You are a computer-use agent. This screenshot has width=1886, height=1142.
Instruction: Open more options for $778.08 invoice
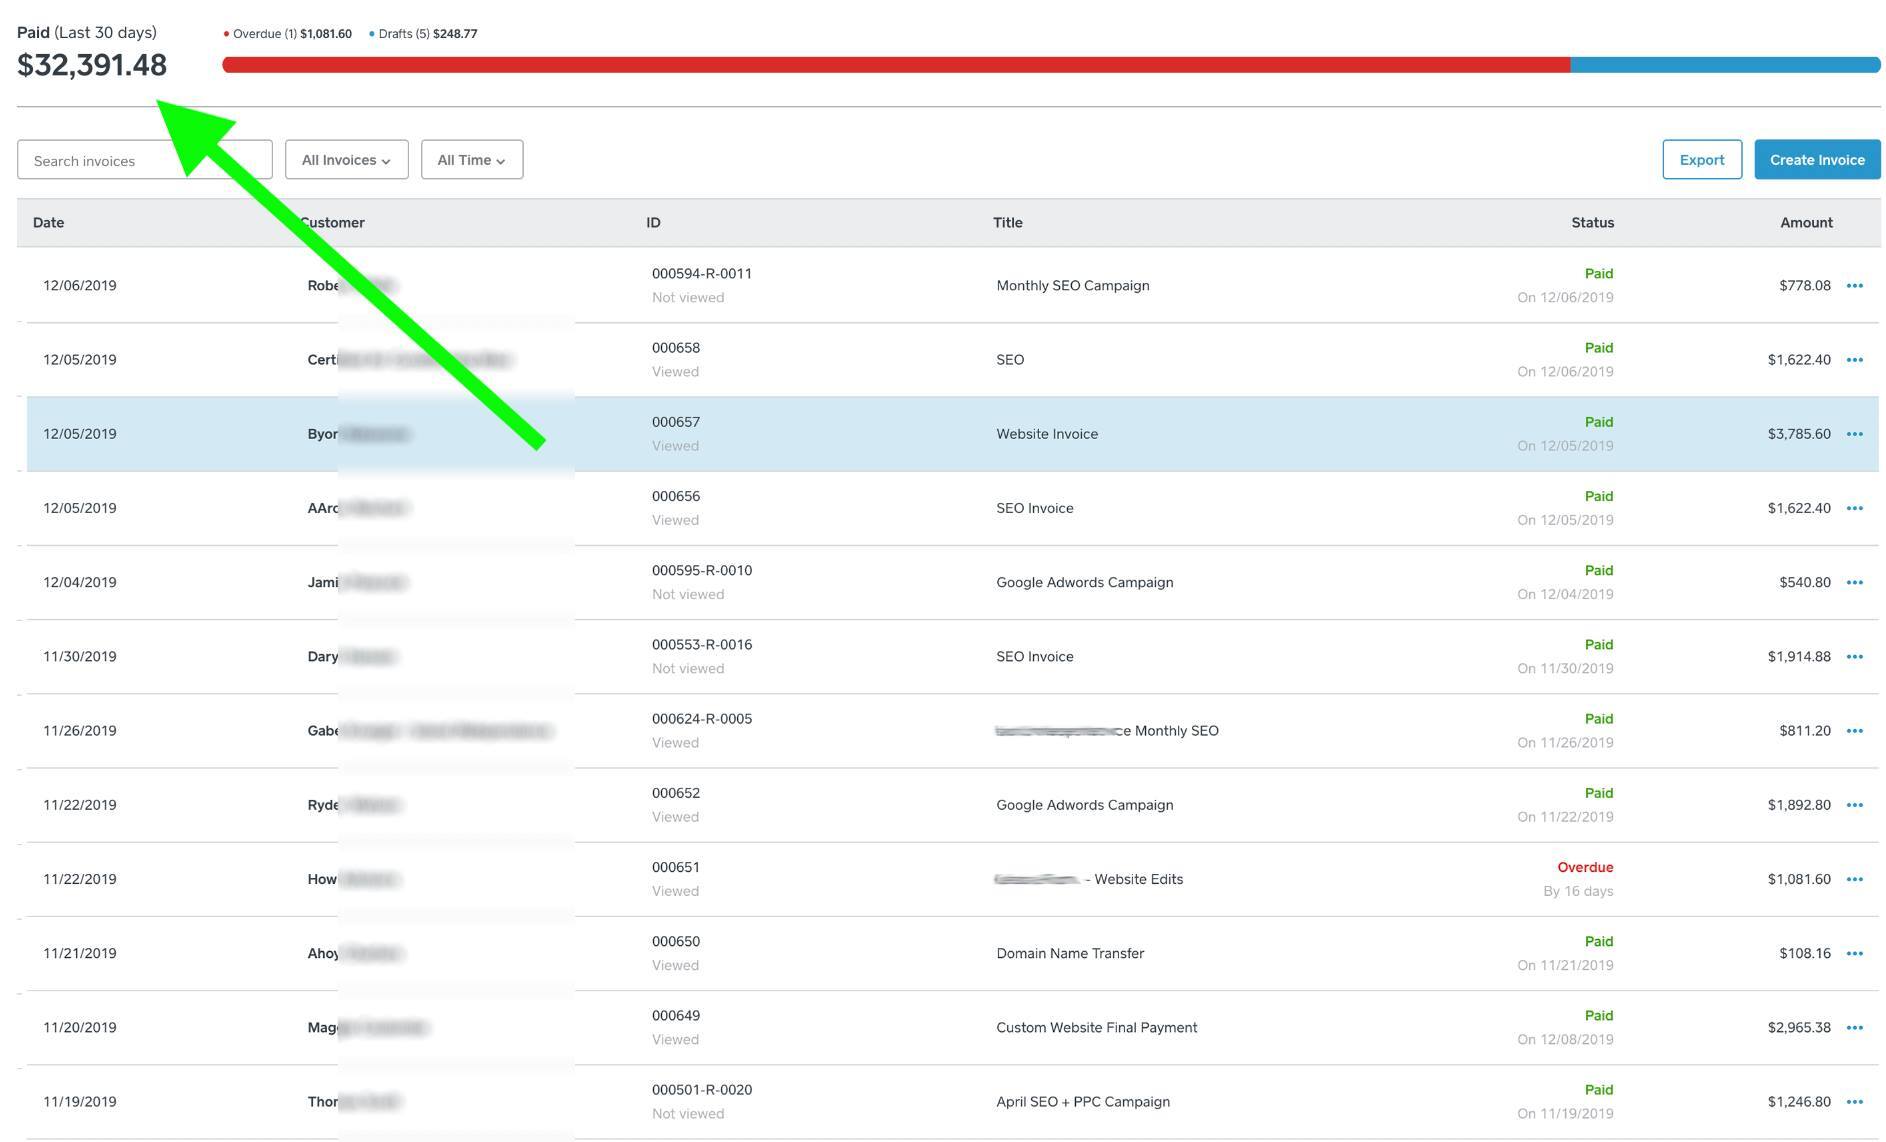[1854, 286]
